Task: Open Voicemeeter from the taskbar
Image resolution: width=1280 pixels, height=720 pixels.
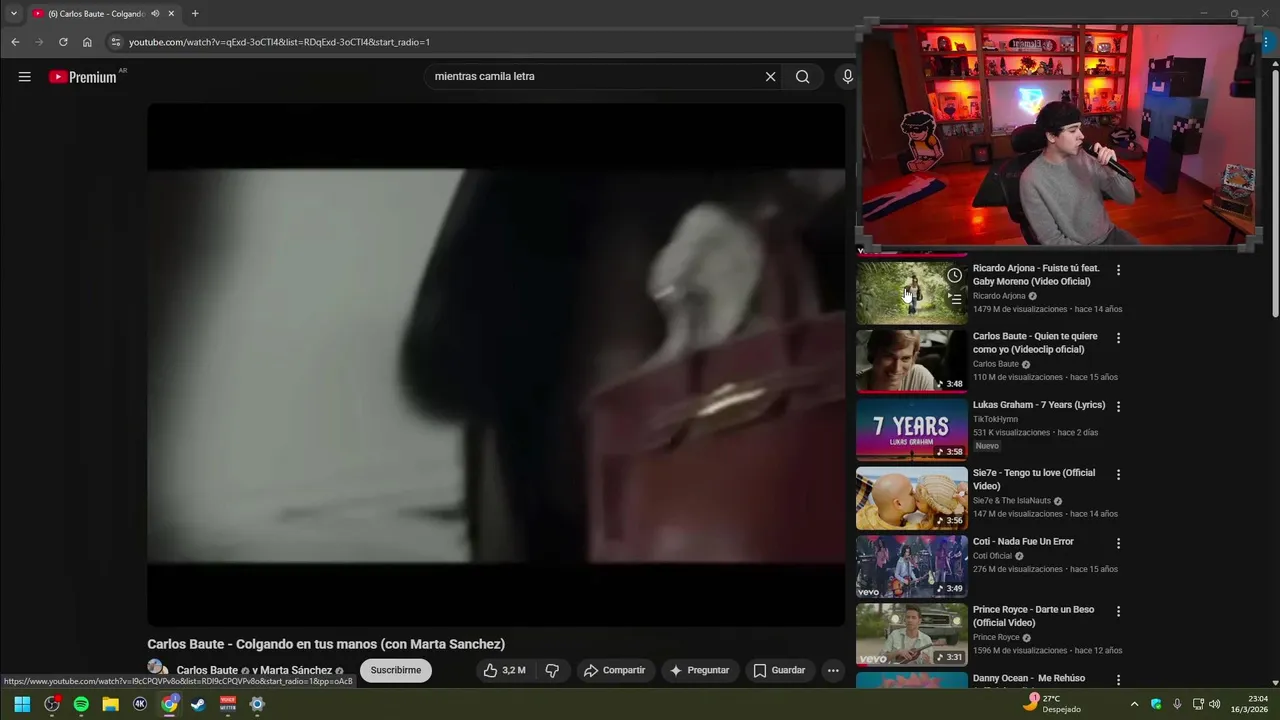Action: (x=228, y=704)
